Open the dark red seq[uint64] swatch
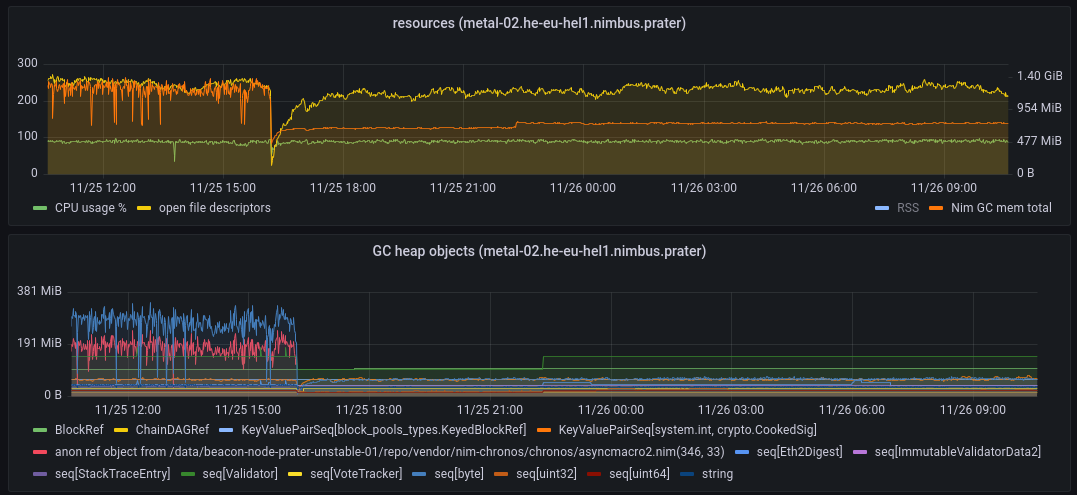This screenshot has width=1077, height=495. [x=595, y=474]
